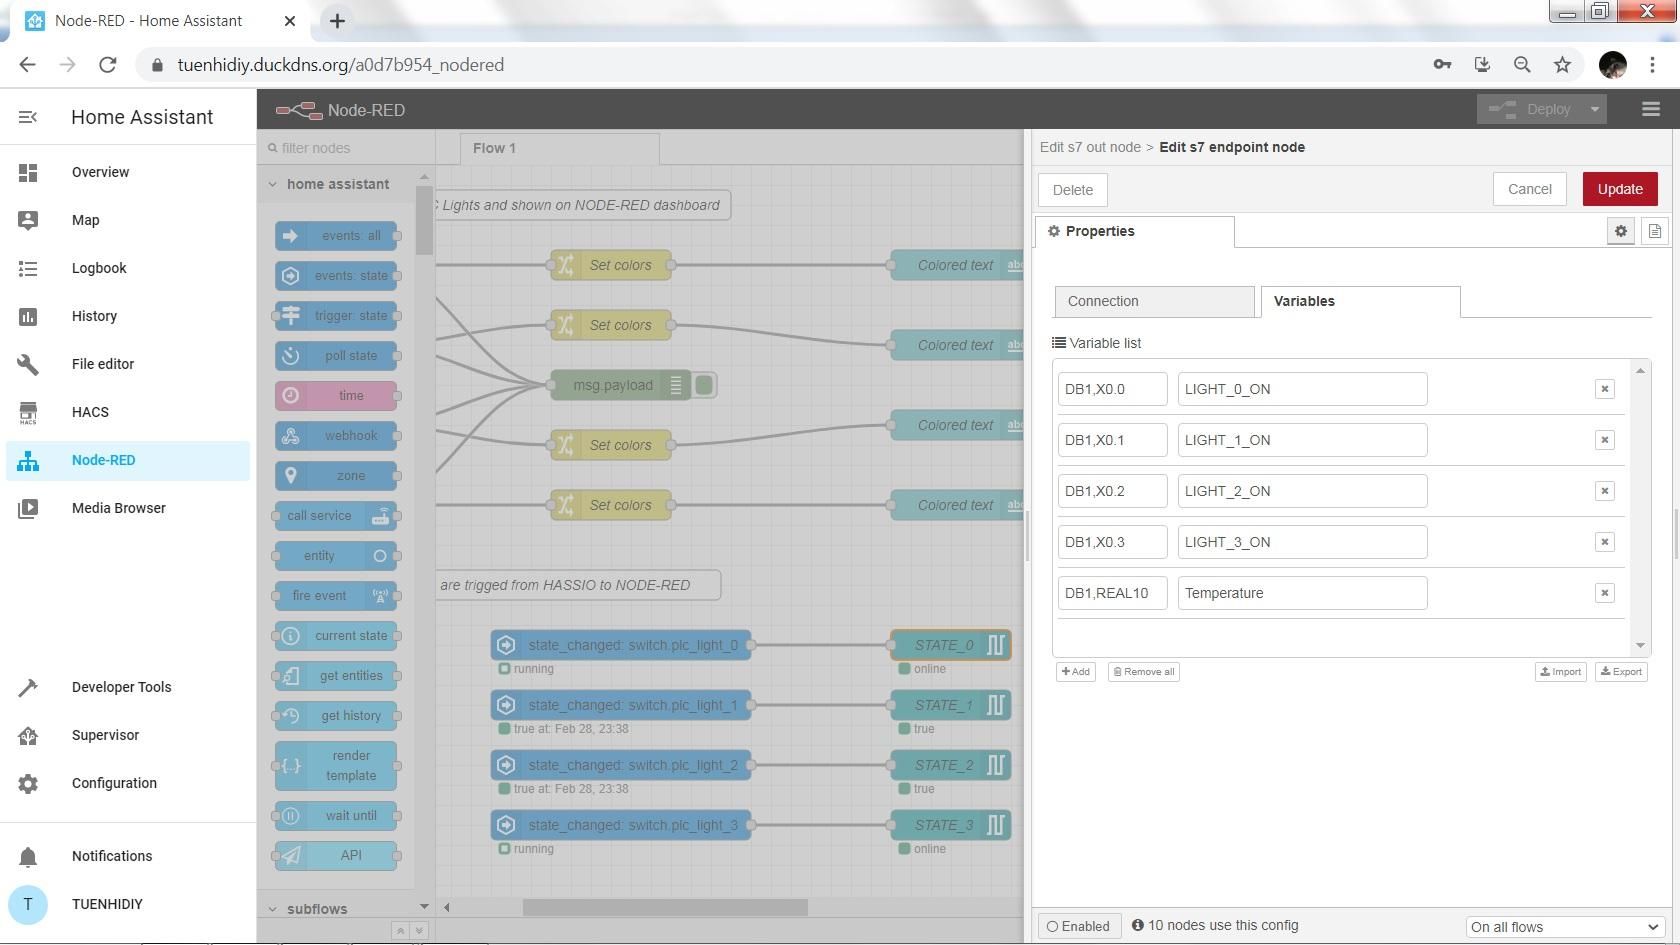Switch to the Connection tab
The height and width of the screenshot is (945, 1680).
tap(1103, 301)
